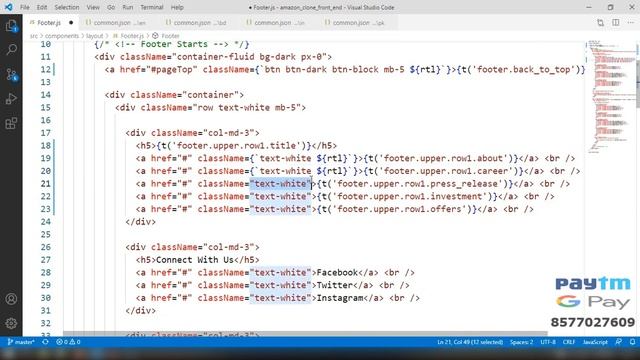The width and height of the screenshot is (640, 360).
Task: Click the master branch indicator
Action: 21,342
